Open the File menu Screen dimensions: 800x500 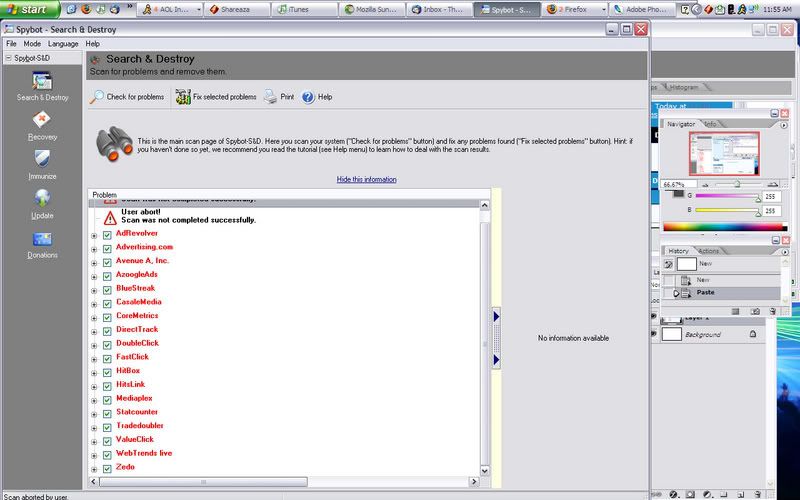pyautogui.click(x=11, y=44)
